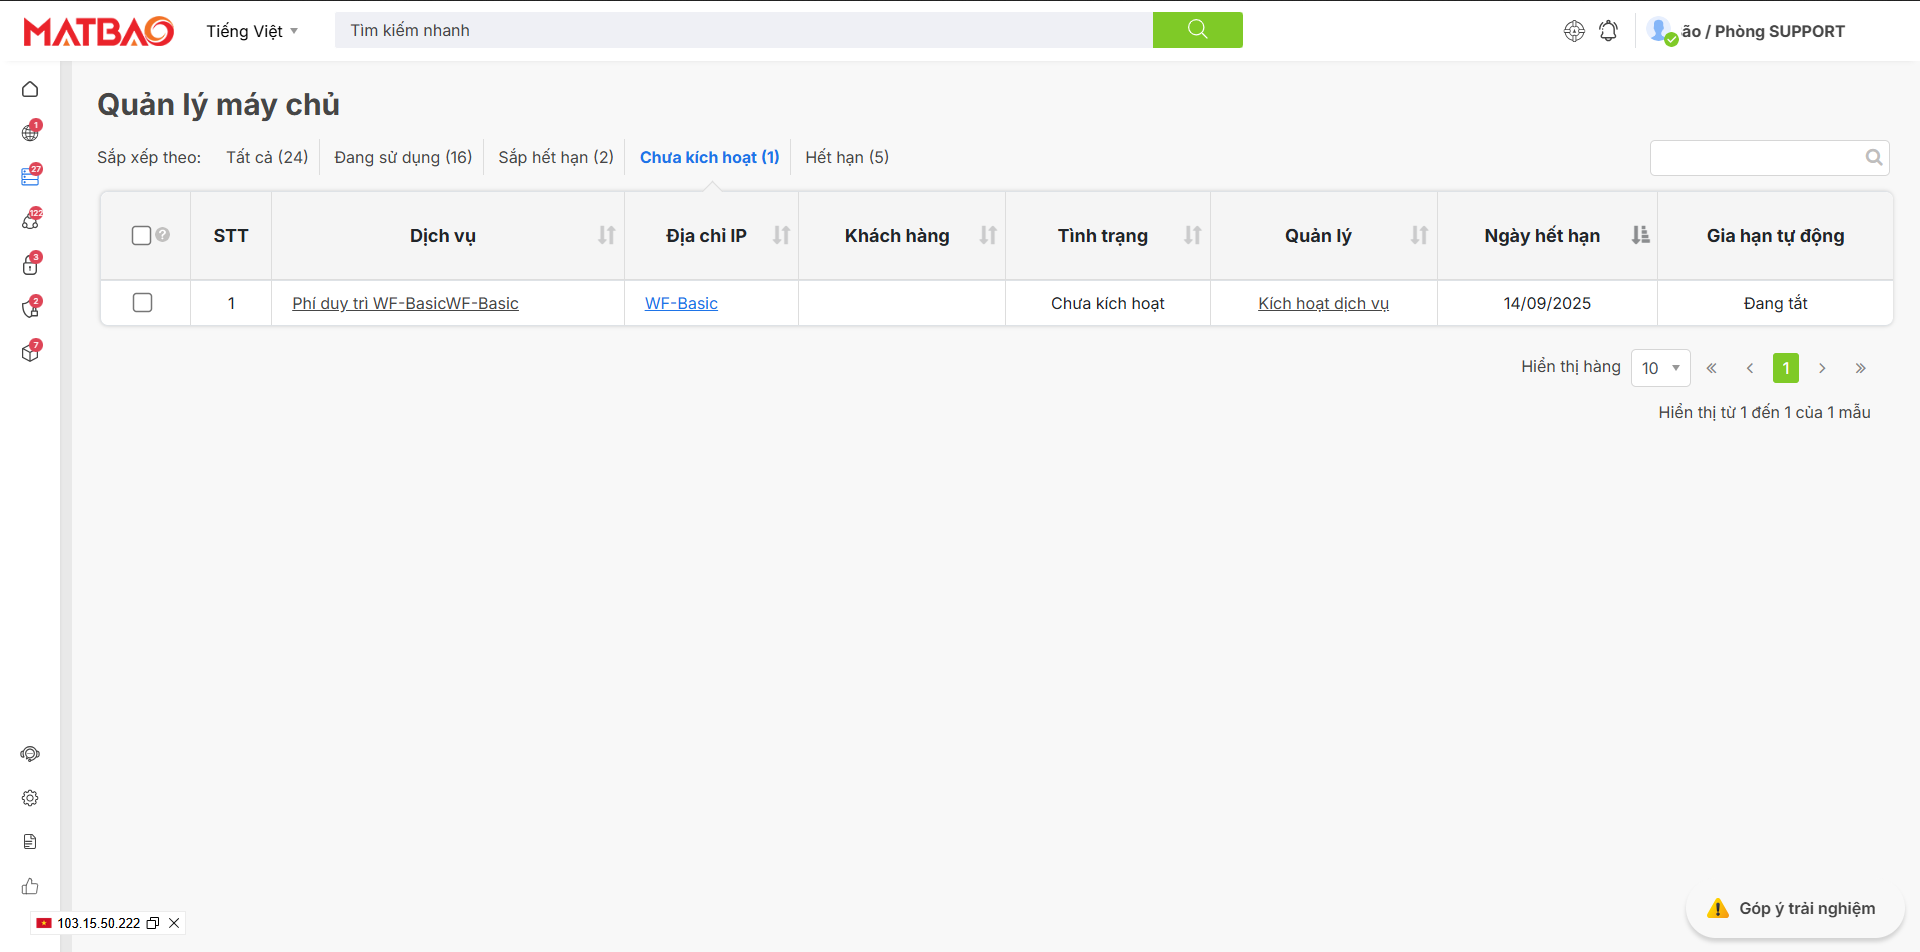This screenshot has width=1920, height=952.
Task: Focus the table filter search field
Action: pos(1756,157)
